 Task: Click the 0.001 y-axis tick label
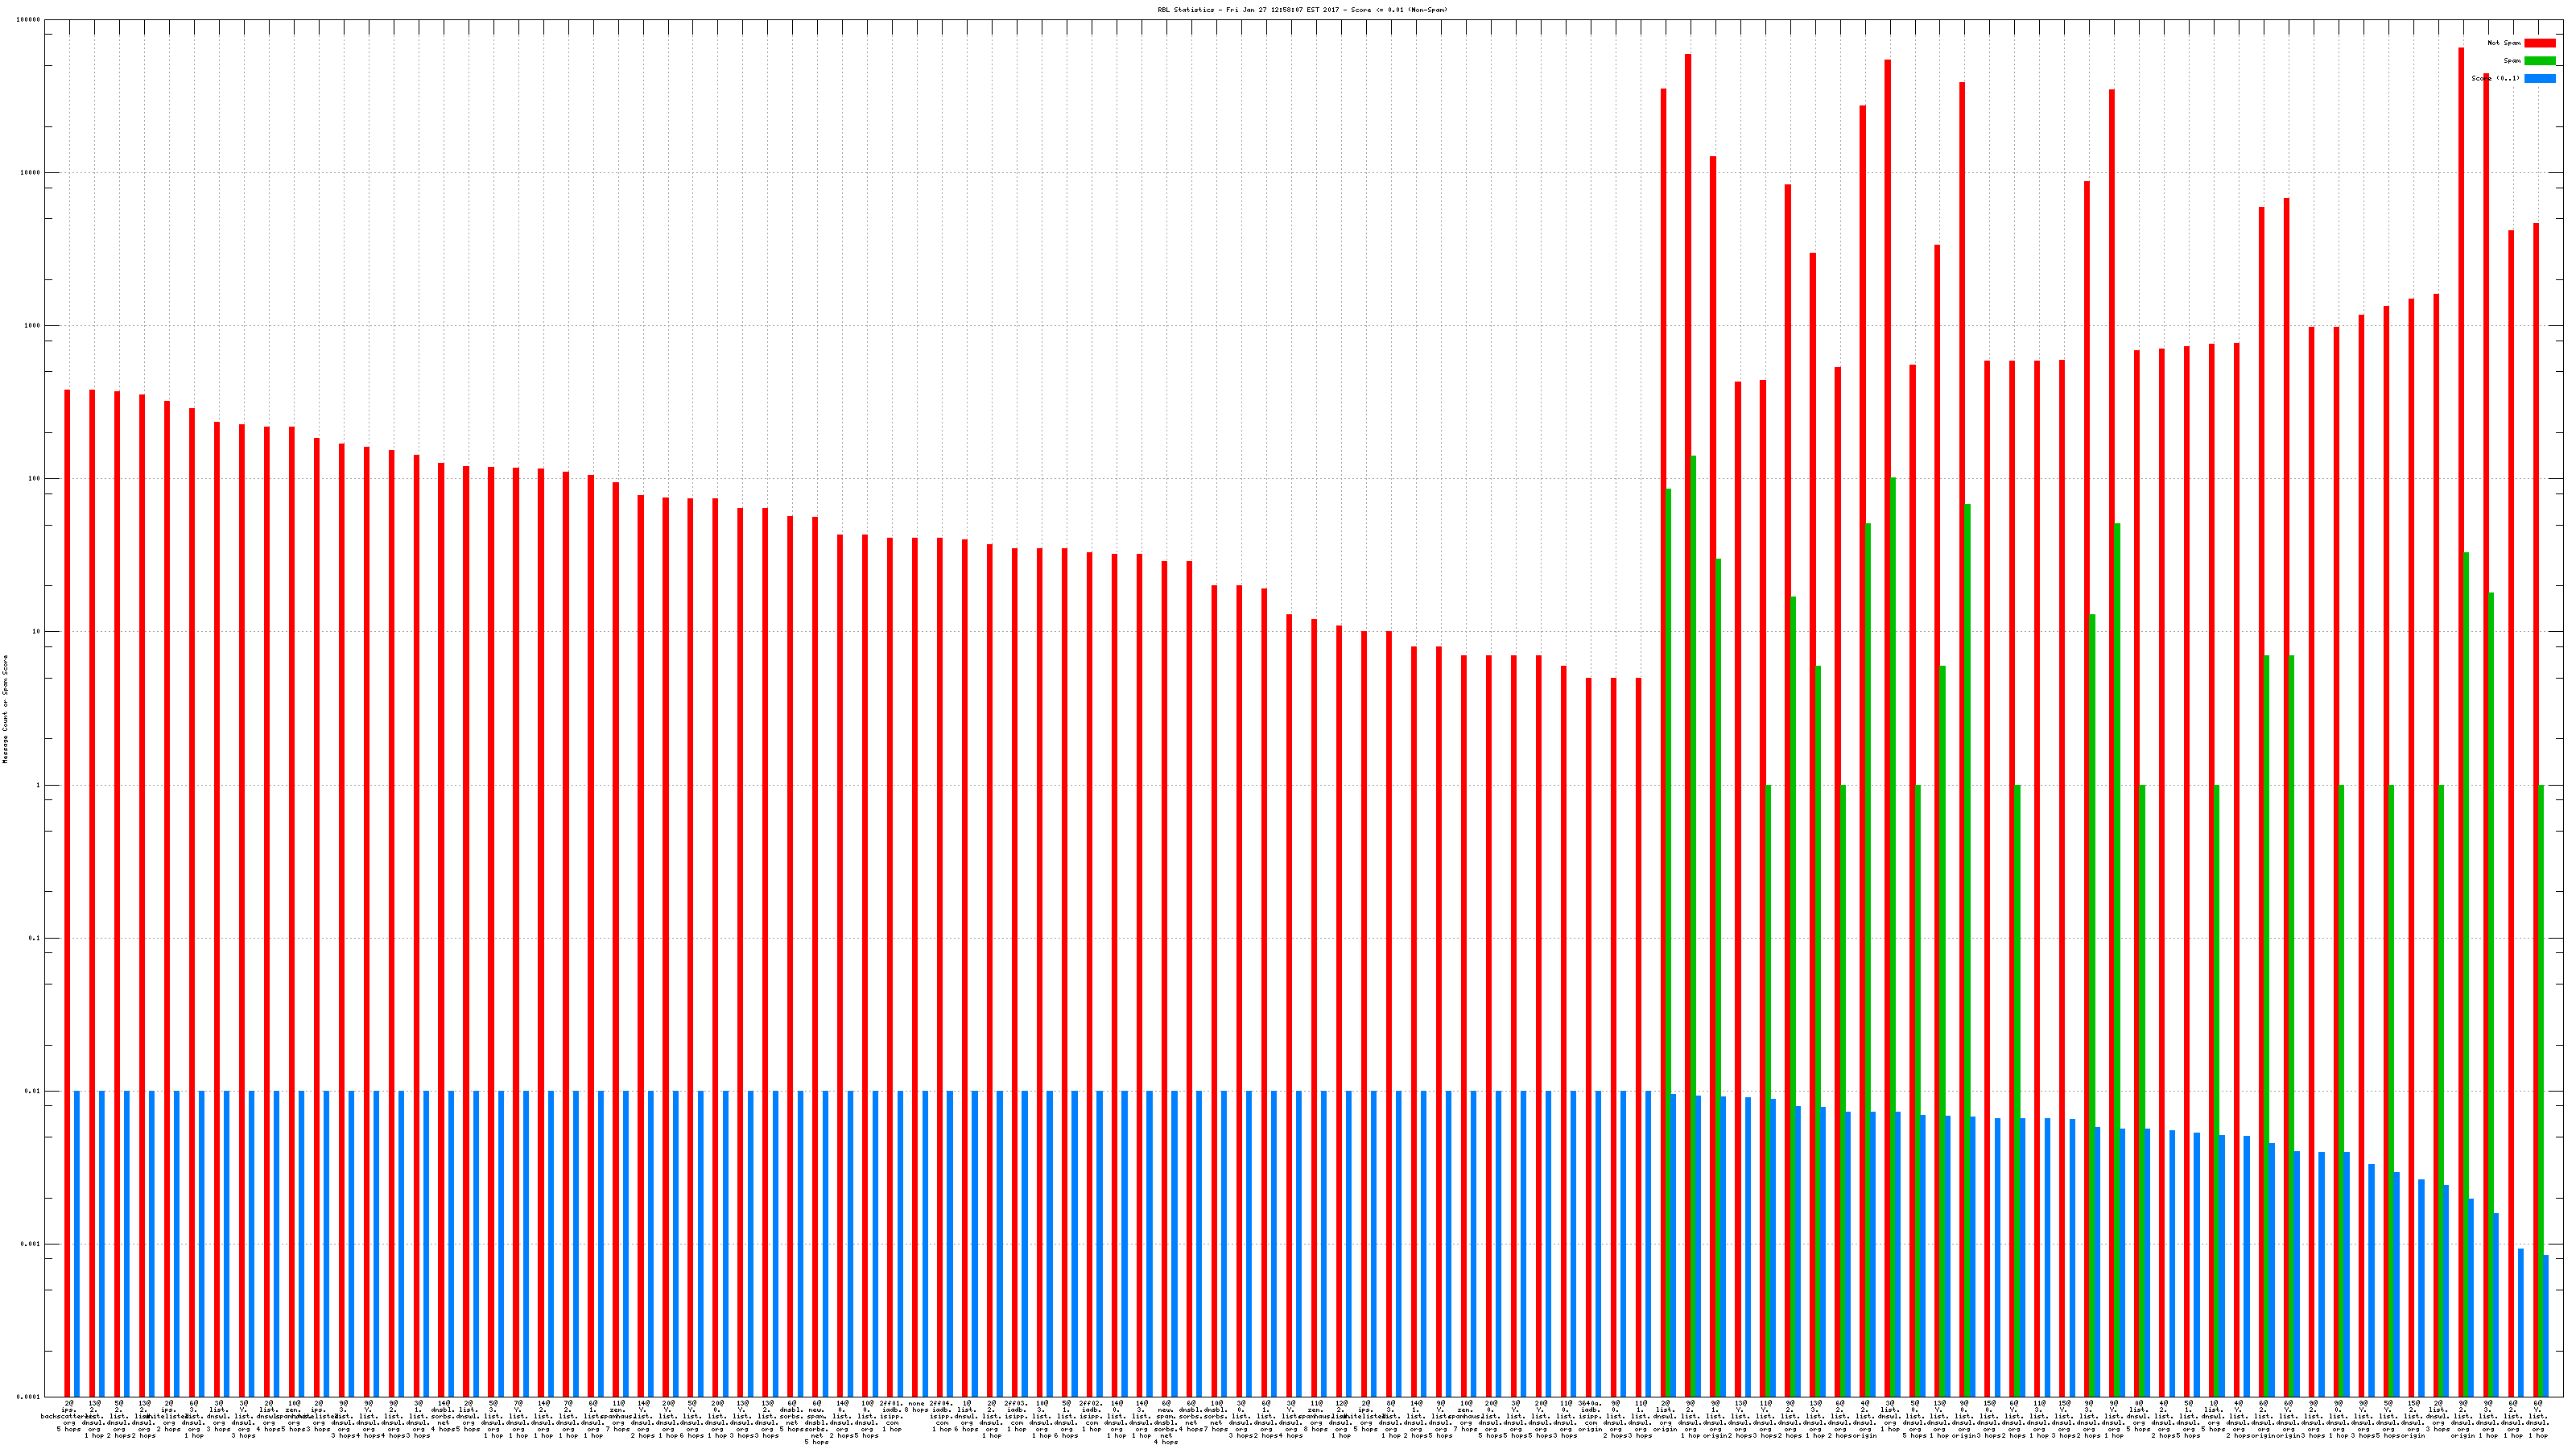[x=31, y=1245]
